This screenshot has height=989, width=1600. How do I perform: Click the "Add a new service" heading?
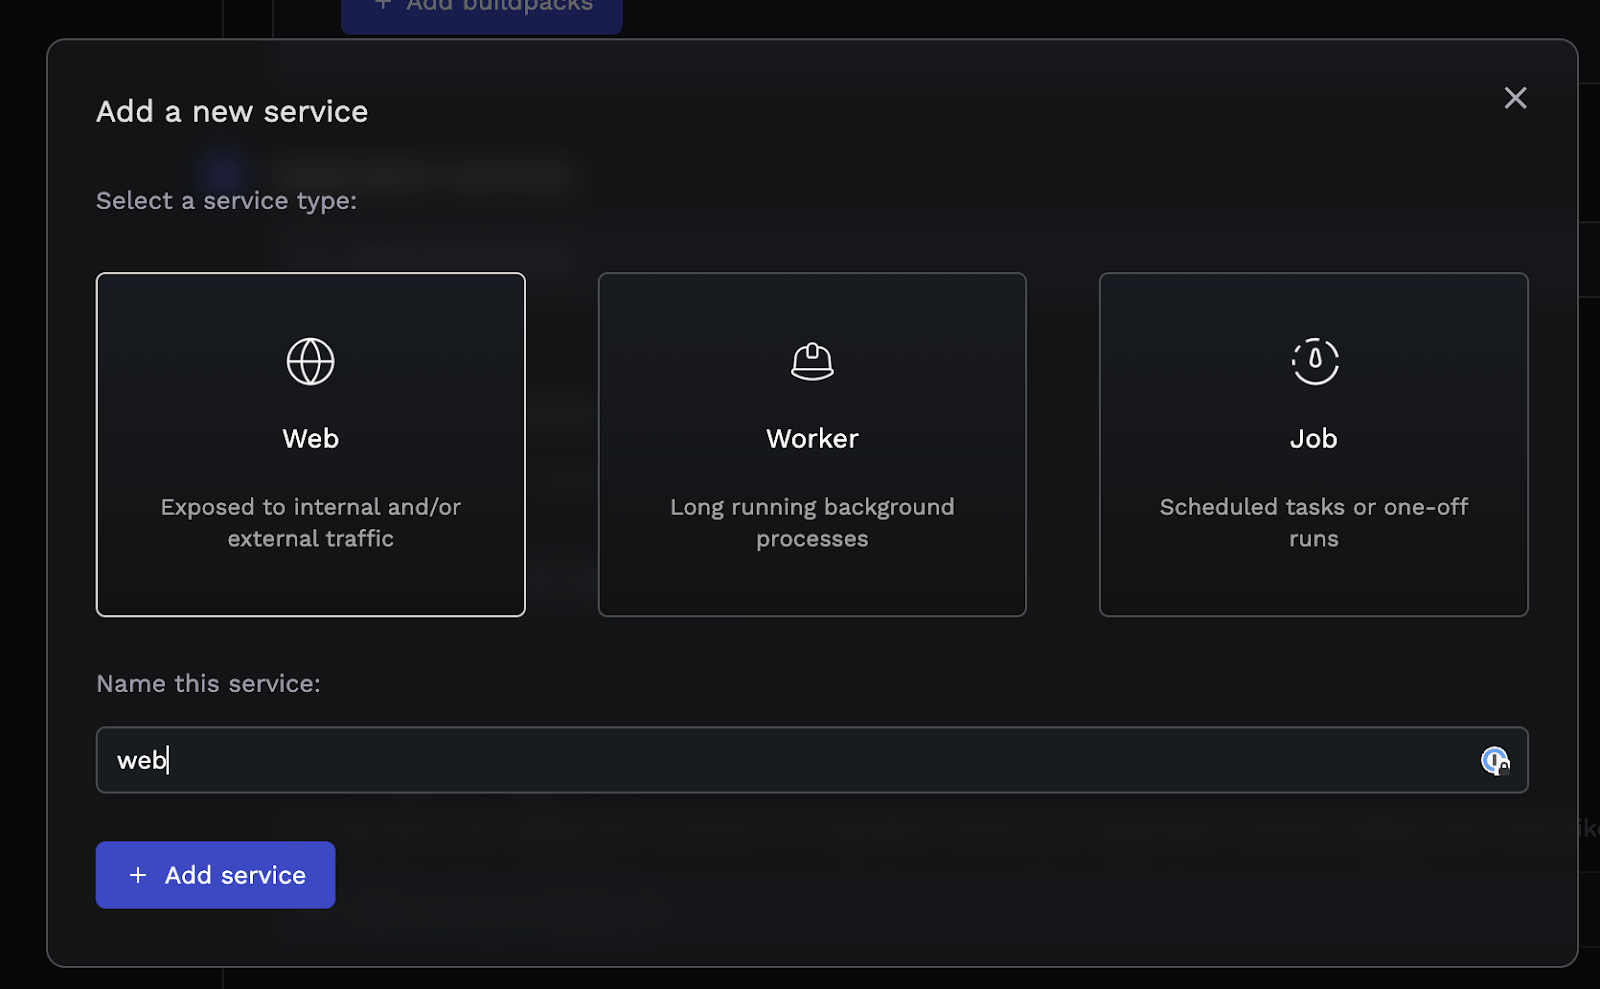pos(232,111)
